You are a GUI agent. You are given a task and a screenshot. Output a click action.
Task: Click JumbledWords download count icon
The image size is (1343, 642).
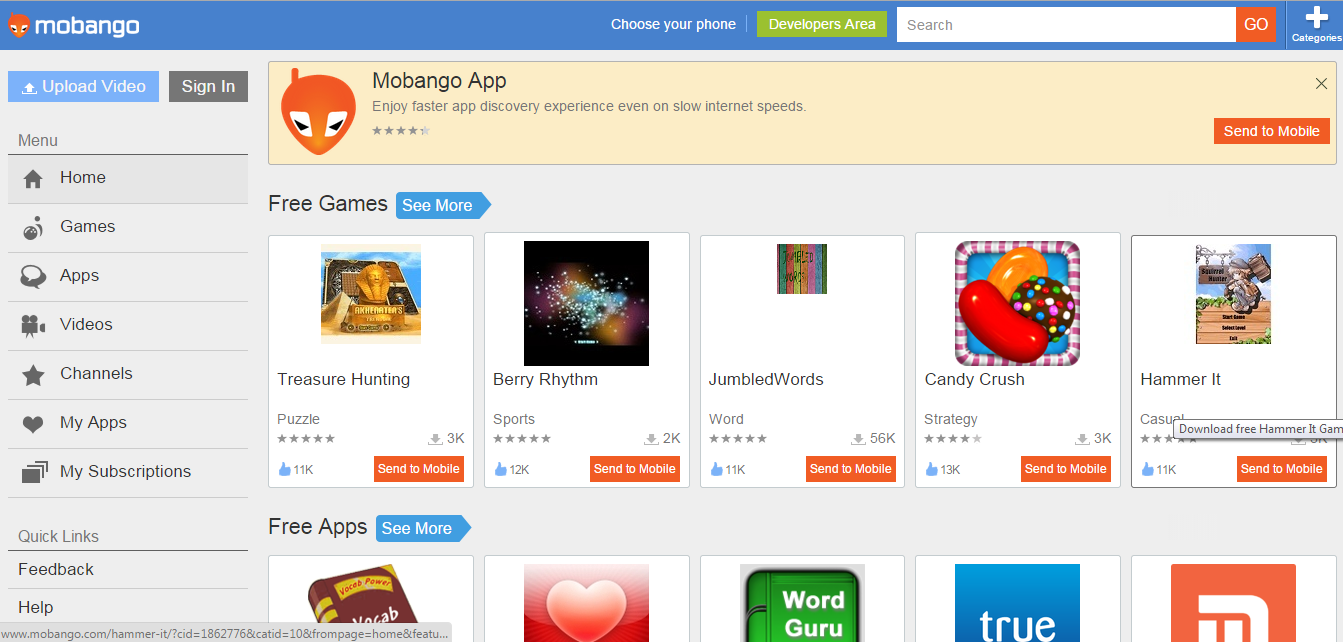(858, 439)
